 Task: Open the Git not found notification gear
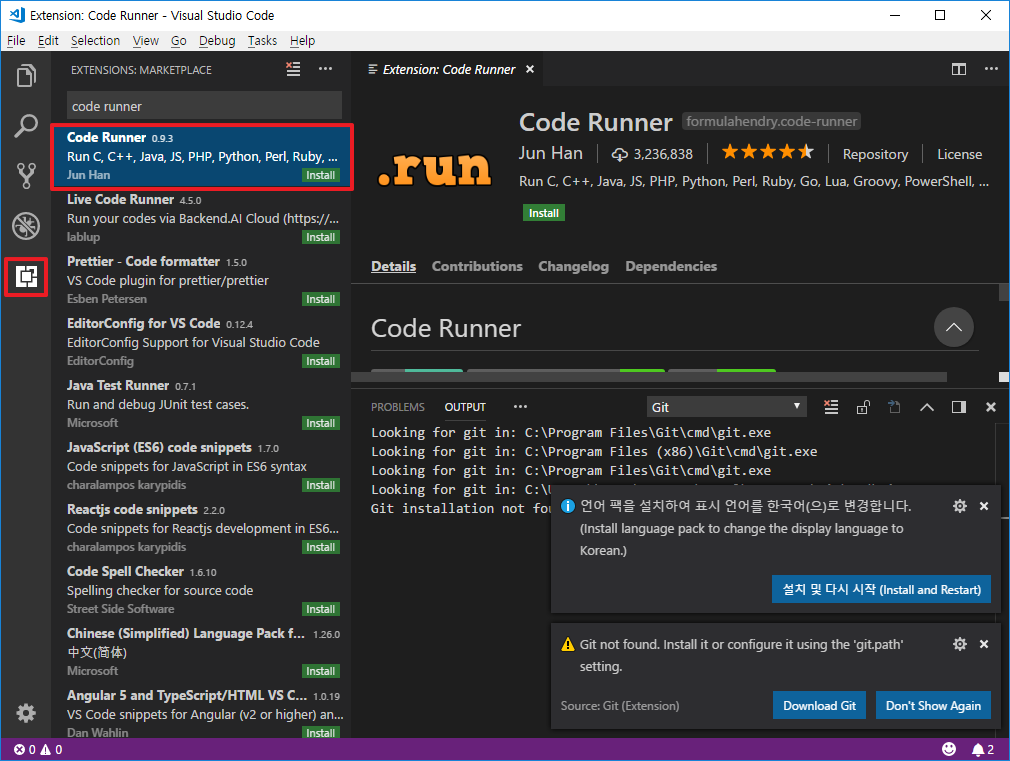[x=959, y=644]
